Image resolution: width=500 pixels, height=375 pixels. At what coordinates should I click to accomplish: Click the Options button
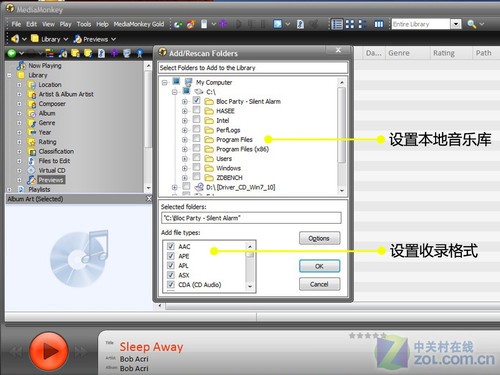coord(320,238)
